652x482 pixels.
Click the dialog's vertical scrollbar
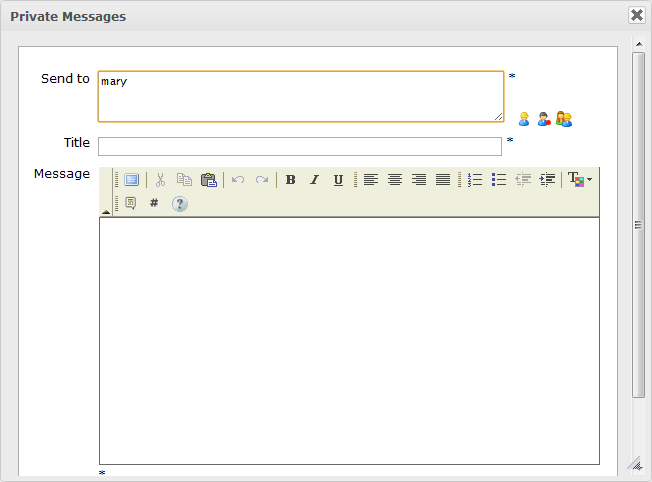(x=638, y=225)
